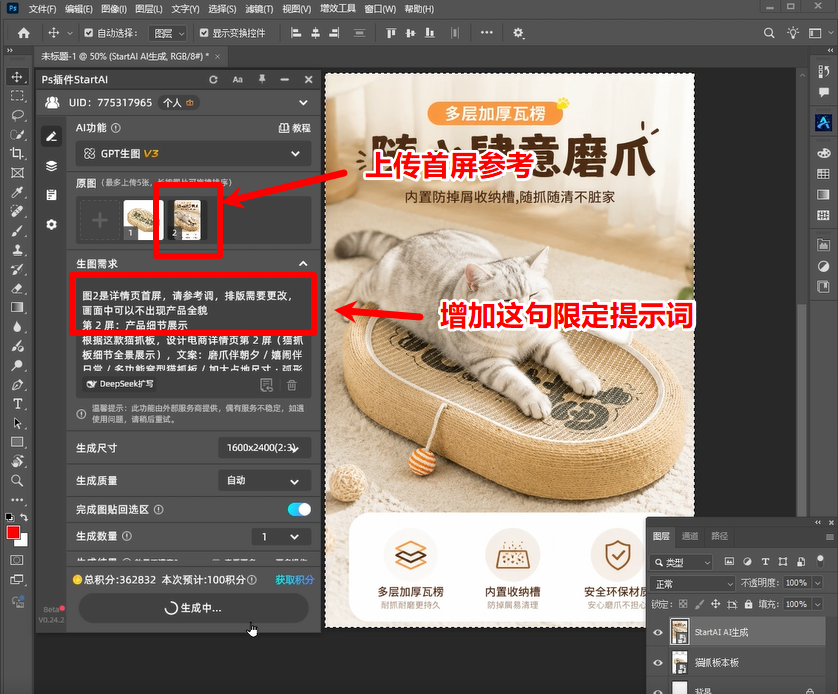The image size is (838, 694).
Task: Open the 不透明度 100% opacity slider arrow
Action: coord(818,583)
